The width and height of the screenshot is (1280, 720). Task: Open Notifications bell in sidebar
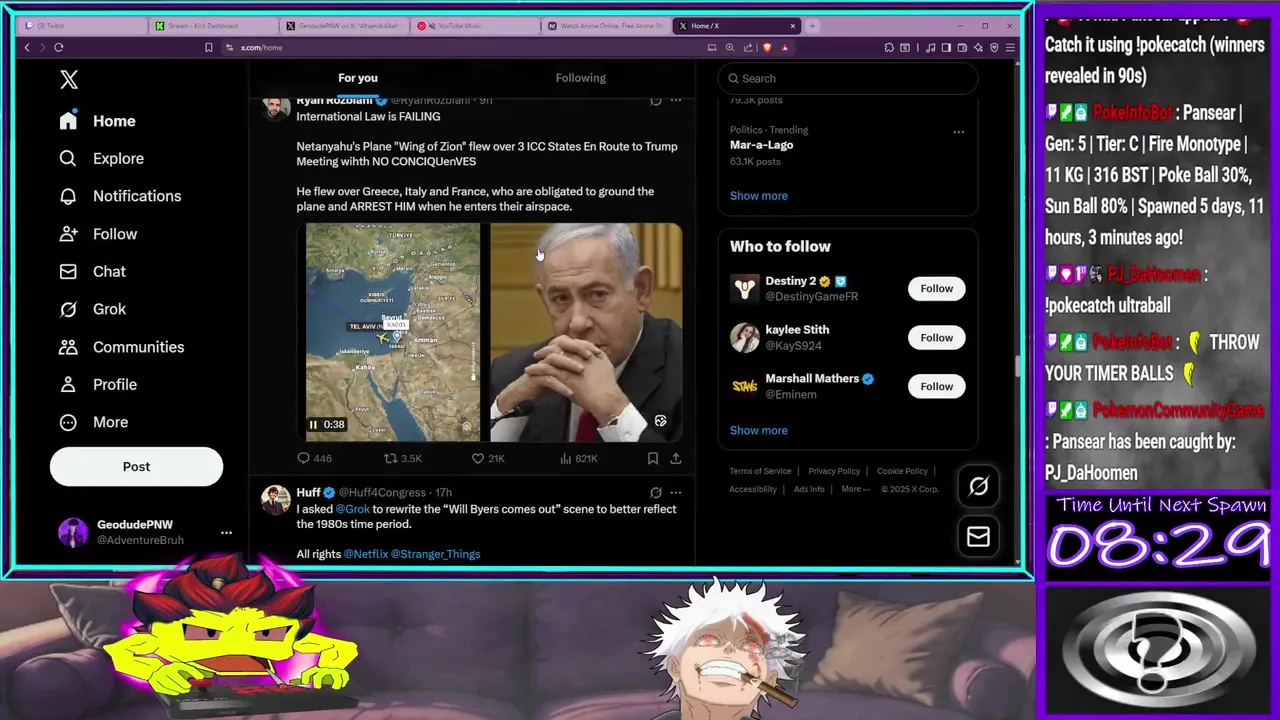tap(68, 196)
